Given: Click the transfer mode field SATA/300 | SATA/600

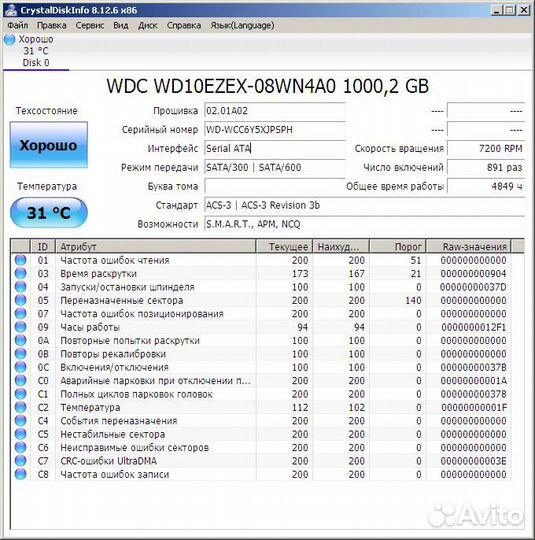Looking at the screenshot, I should click(275, 168).
